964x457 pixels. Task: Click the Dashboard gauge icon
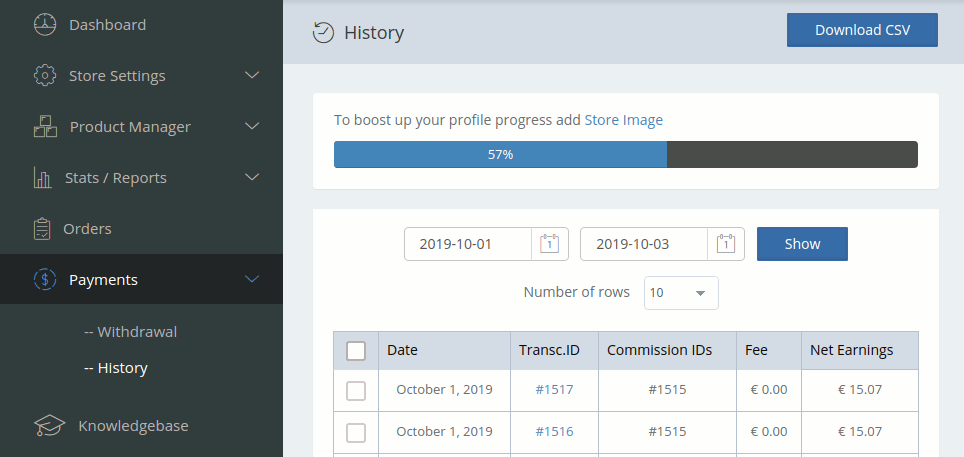click(x=45, y=25)
